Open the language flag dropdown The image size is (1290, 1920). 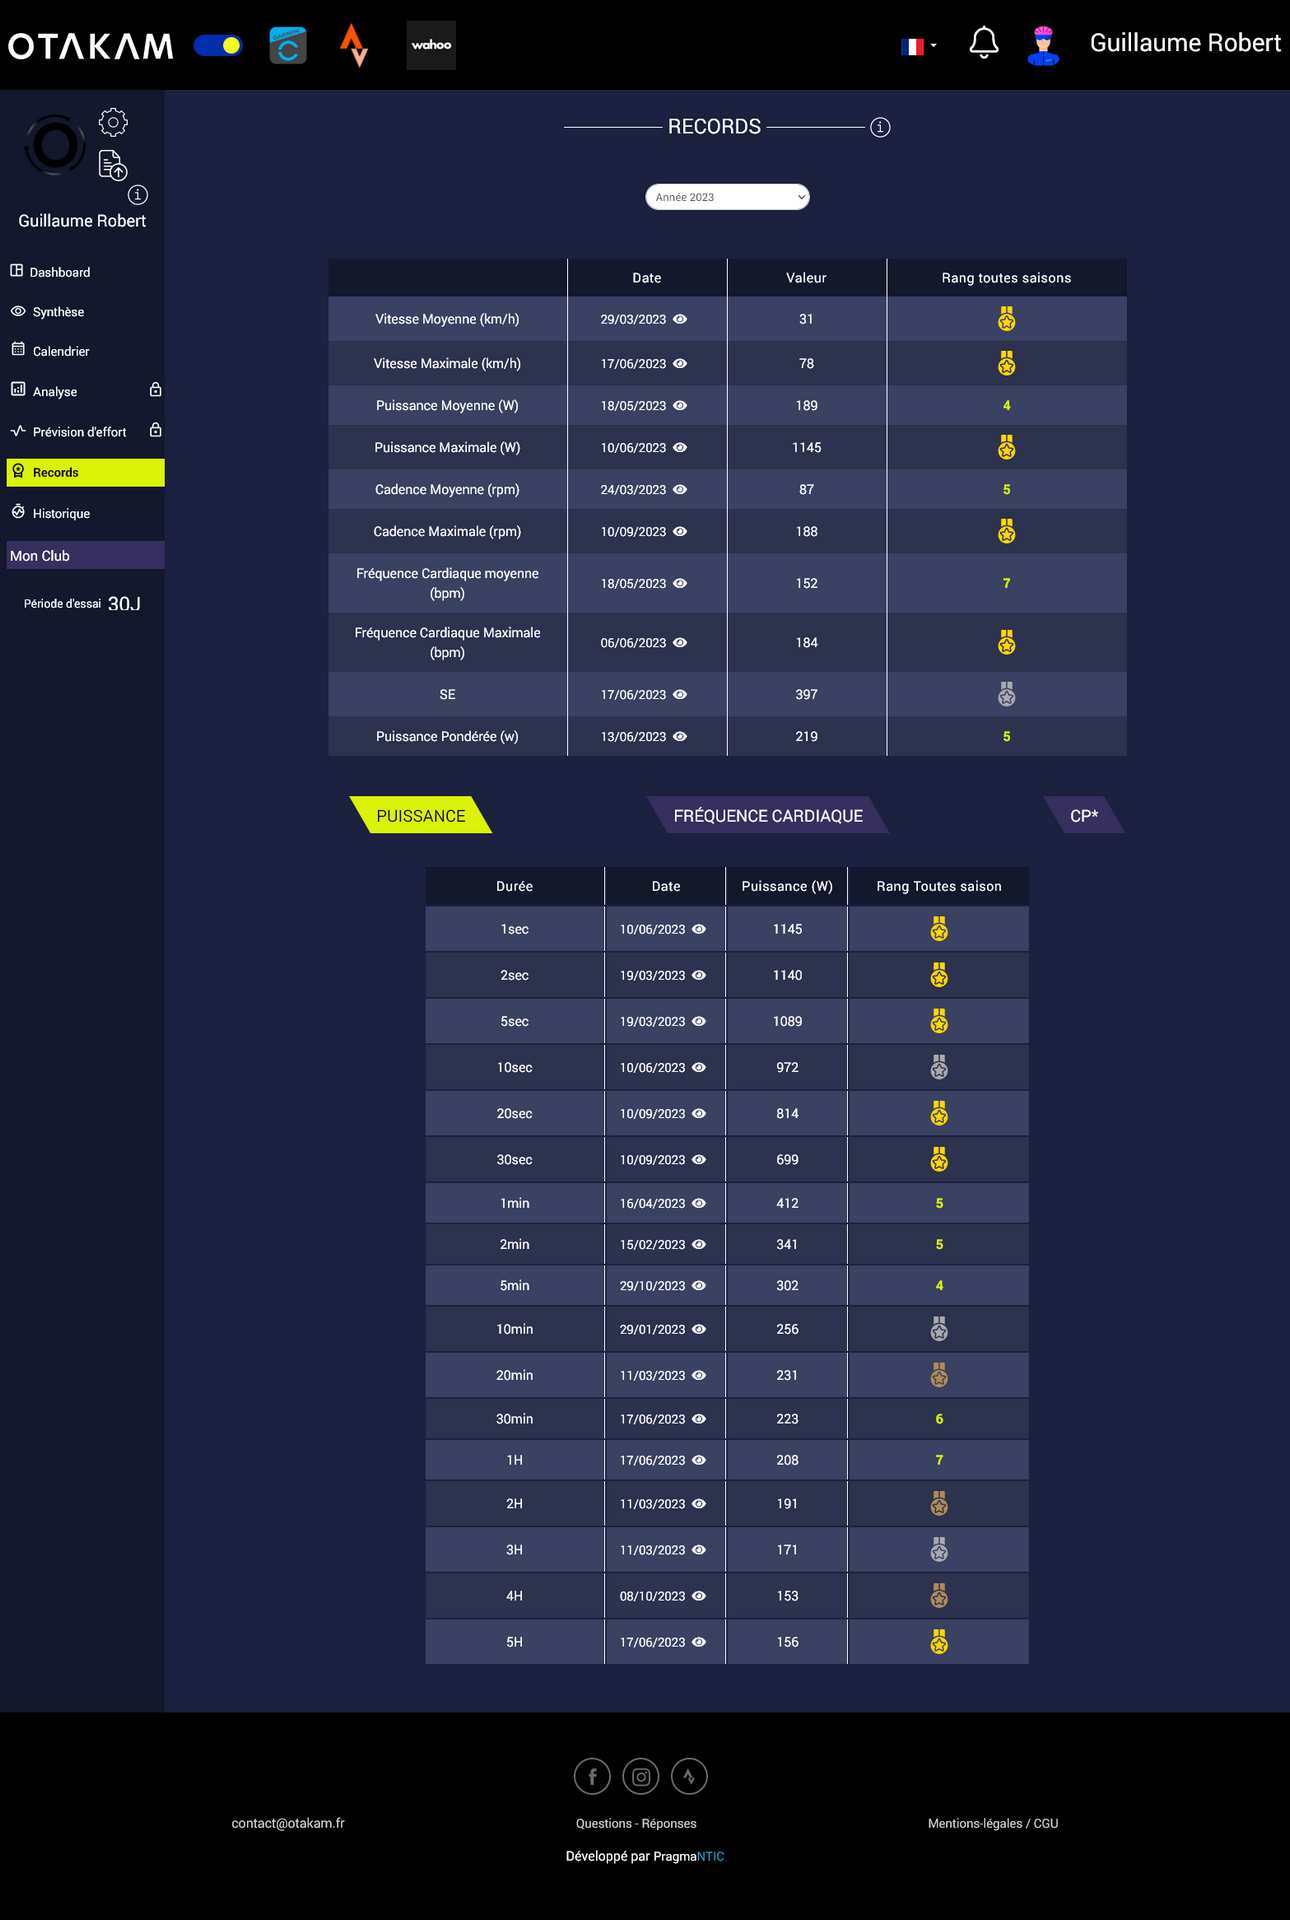[x=918, y=46]
